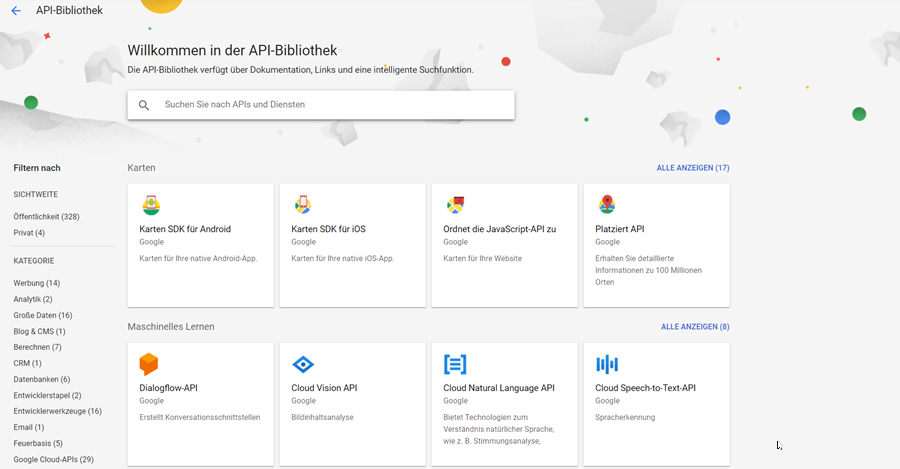Show all 17 Karten APIs

[x=692, y=168]
